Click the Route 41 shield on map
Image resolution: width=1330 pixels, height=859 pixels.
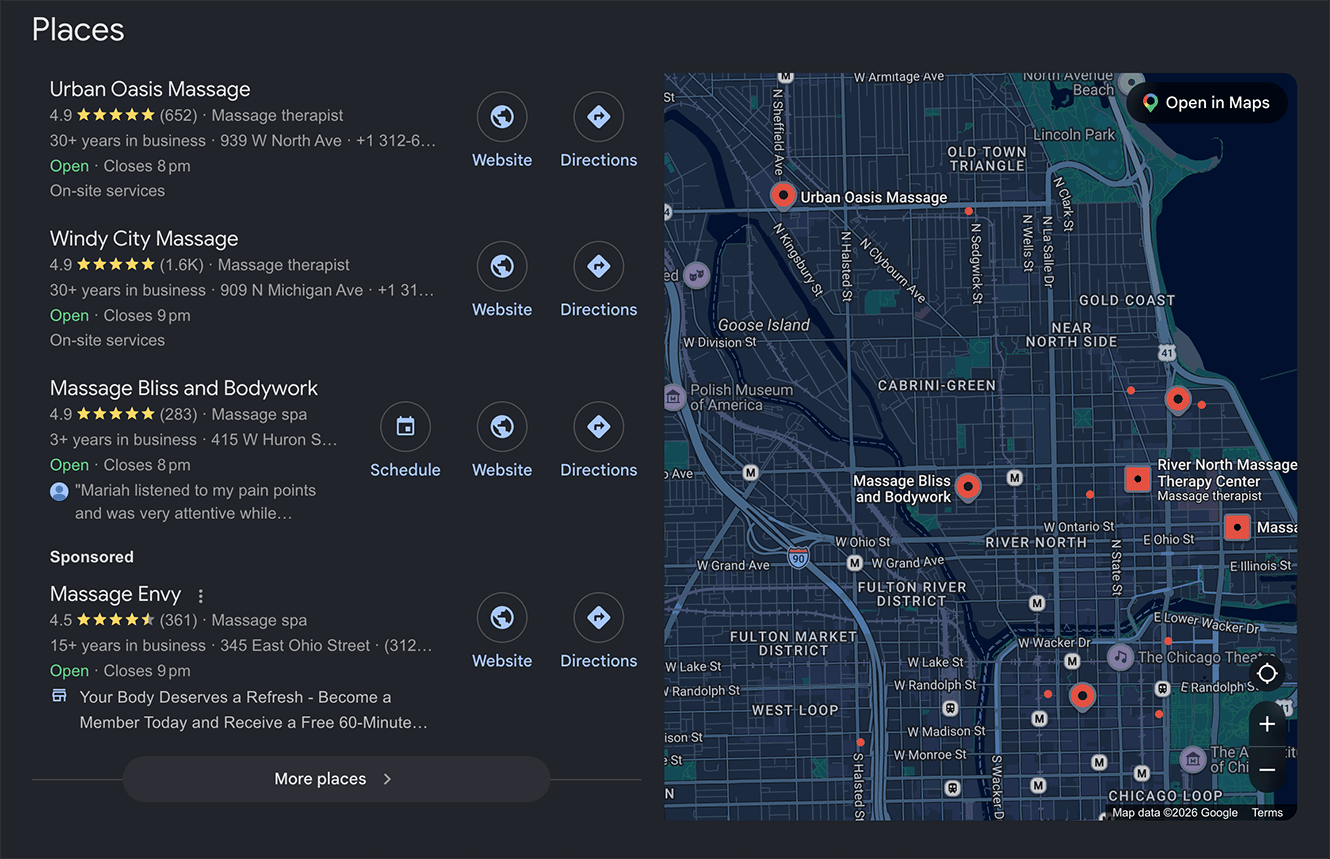coord(1167,352)
